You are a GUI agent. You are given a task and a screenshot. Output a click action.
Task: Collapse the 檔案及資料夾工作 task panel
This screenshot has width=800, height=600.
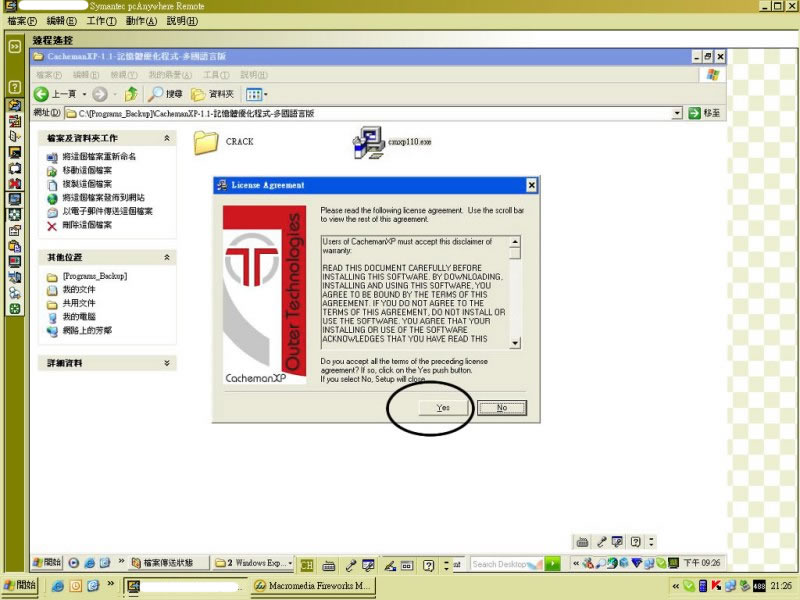(x=167, y=138)
